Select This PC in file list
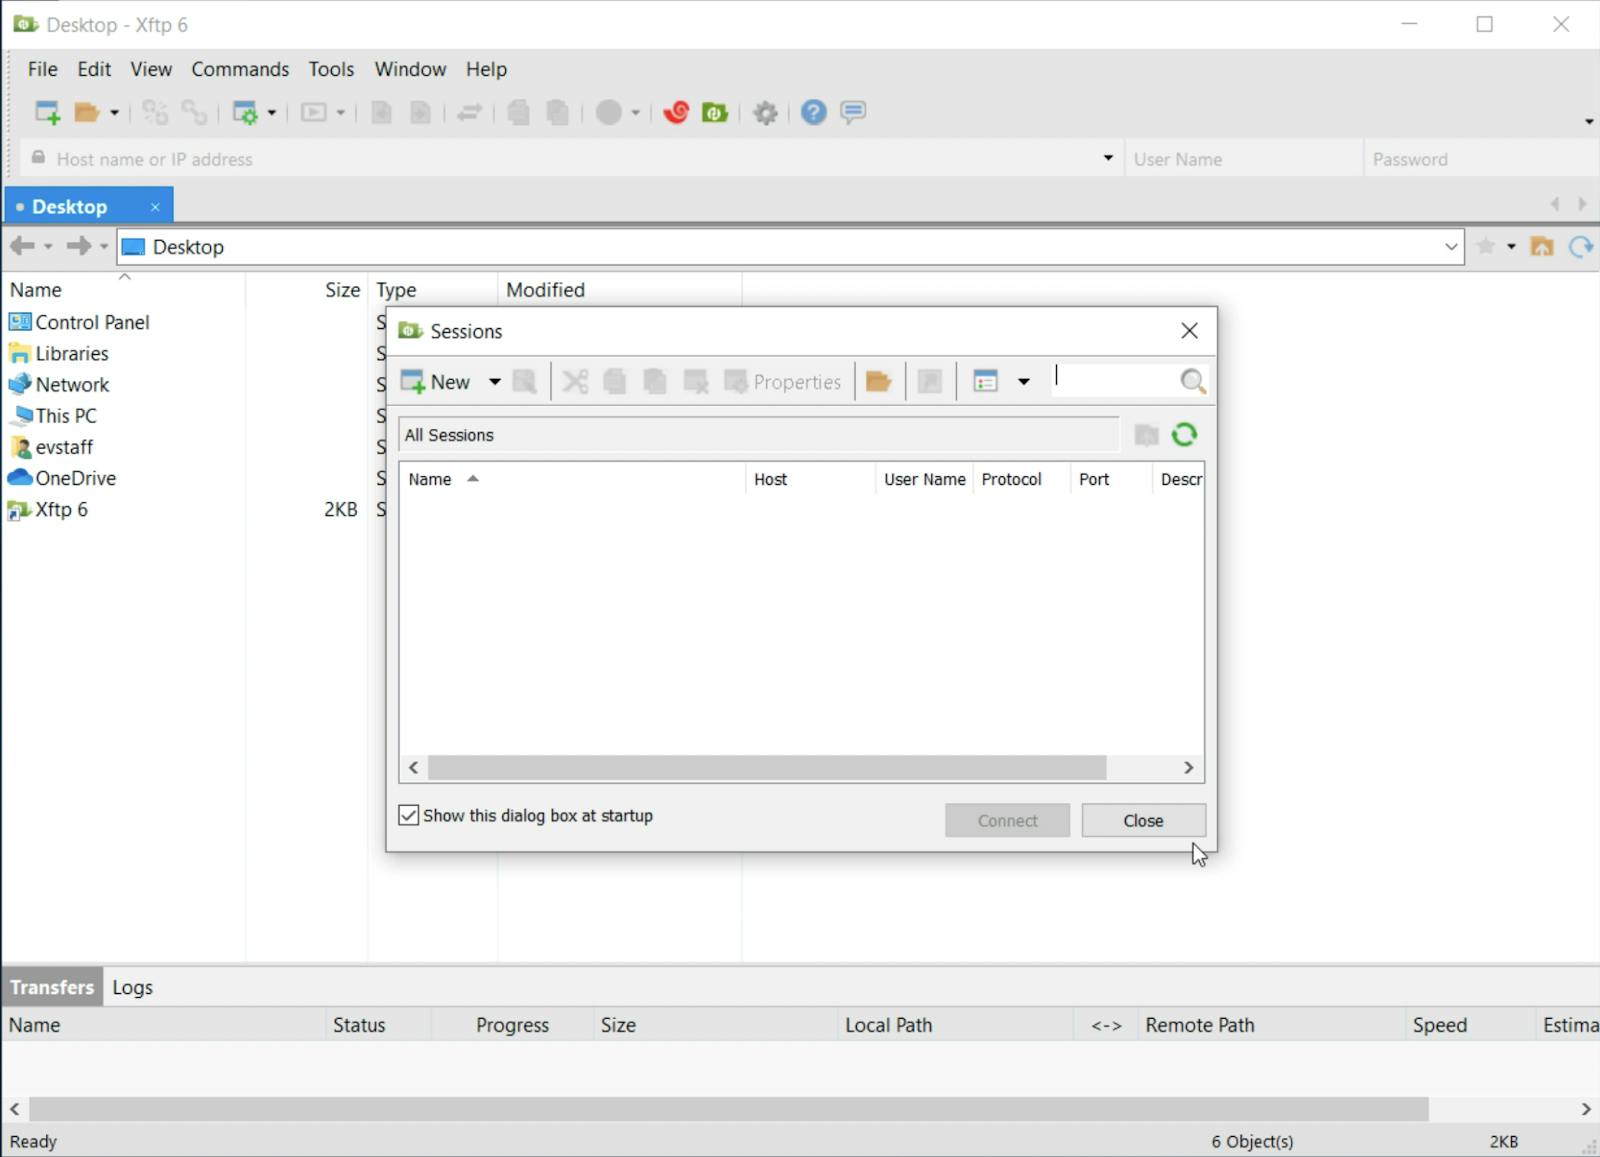 53,415
